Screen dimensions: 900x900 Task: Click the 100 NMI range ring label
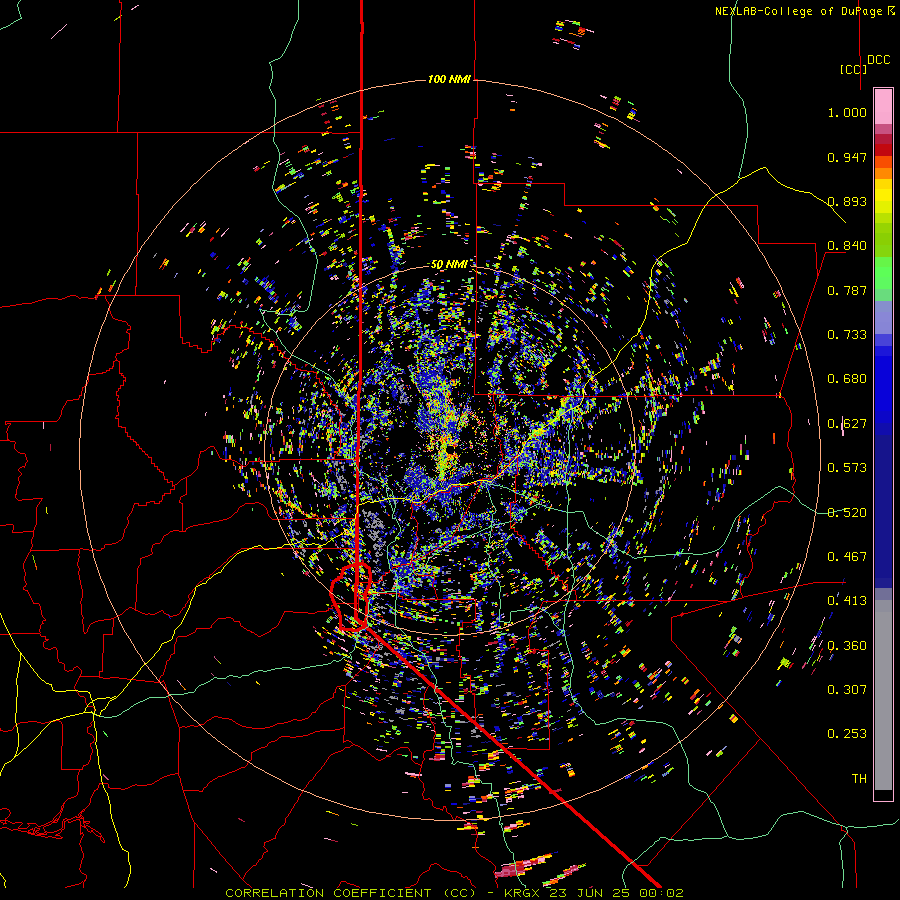click(449, 79)
